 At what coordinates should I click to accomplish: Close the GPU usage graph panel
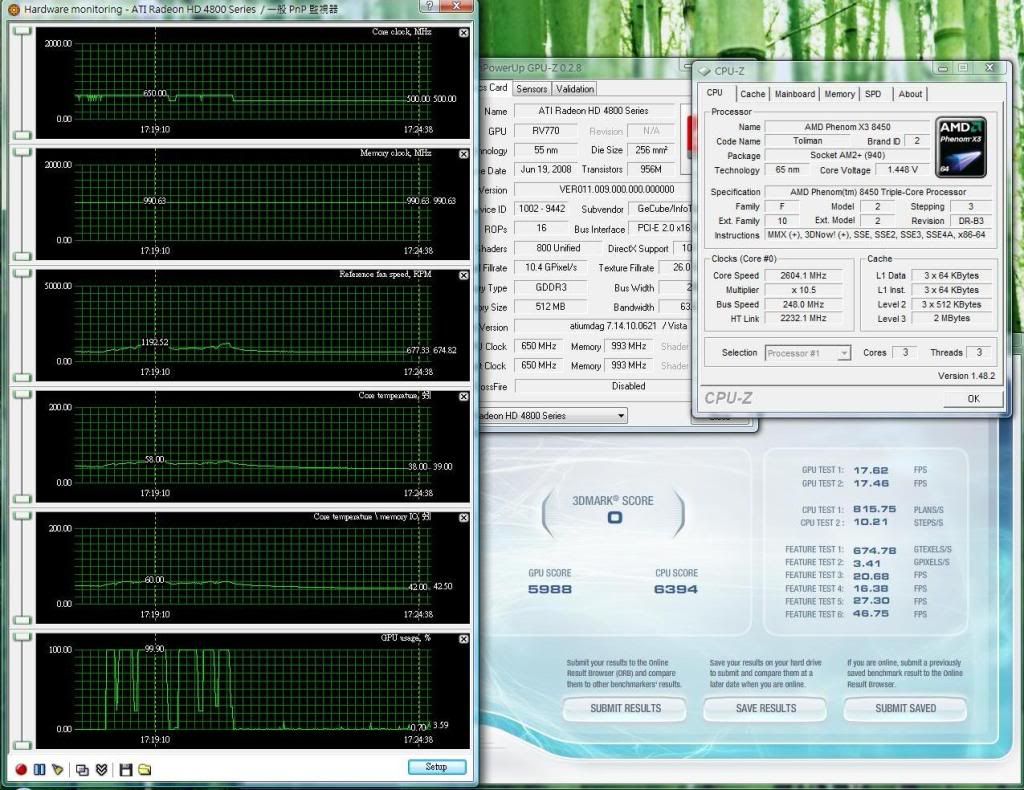(x=464, y=639)
